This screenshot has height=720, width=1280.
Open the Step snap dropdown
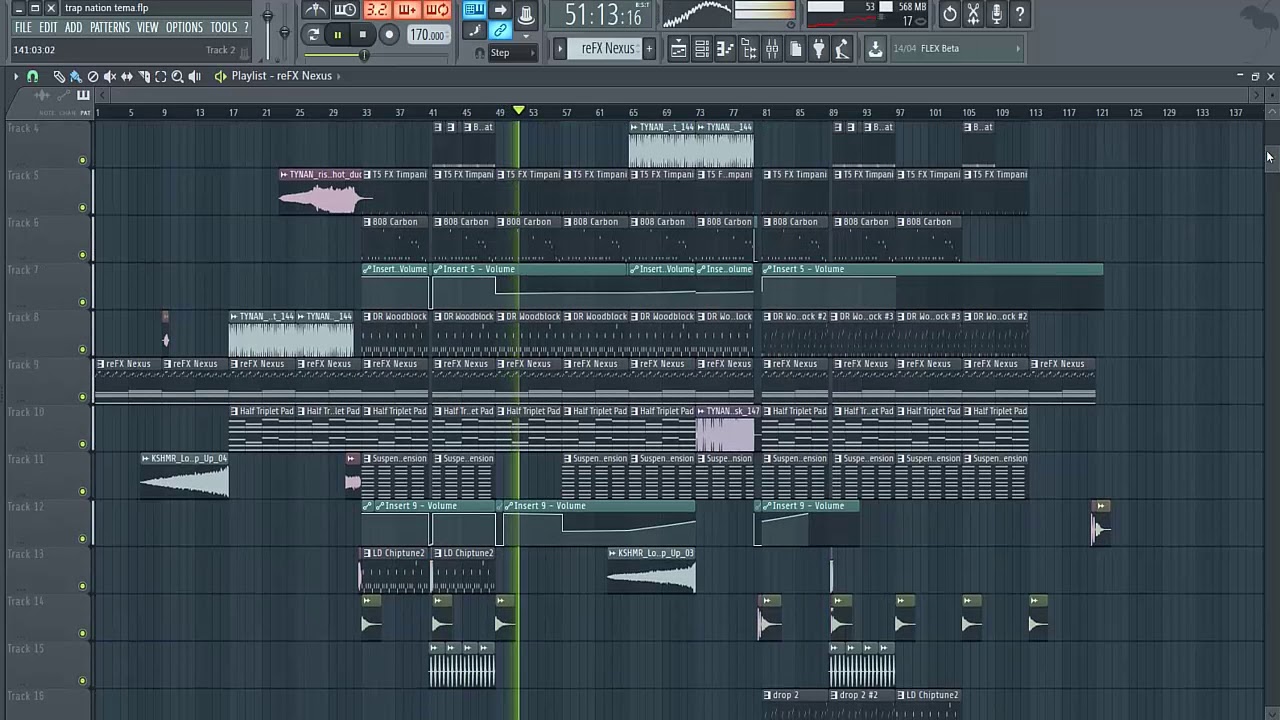click(513, 52)
